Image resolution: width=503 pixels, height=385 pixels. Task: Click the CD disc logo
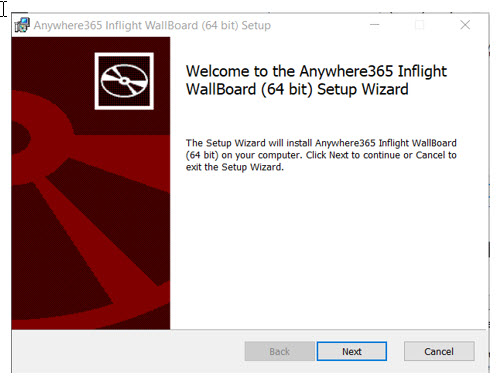[x=124, y=81]
